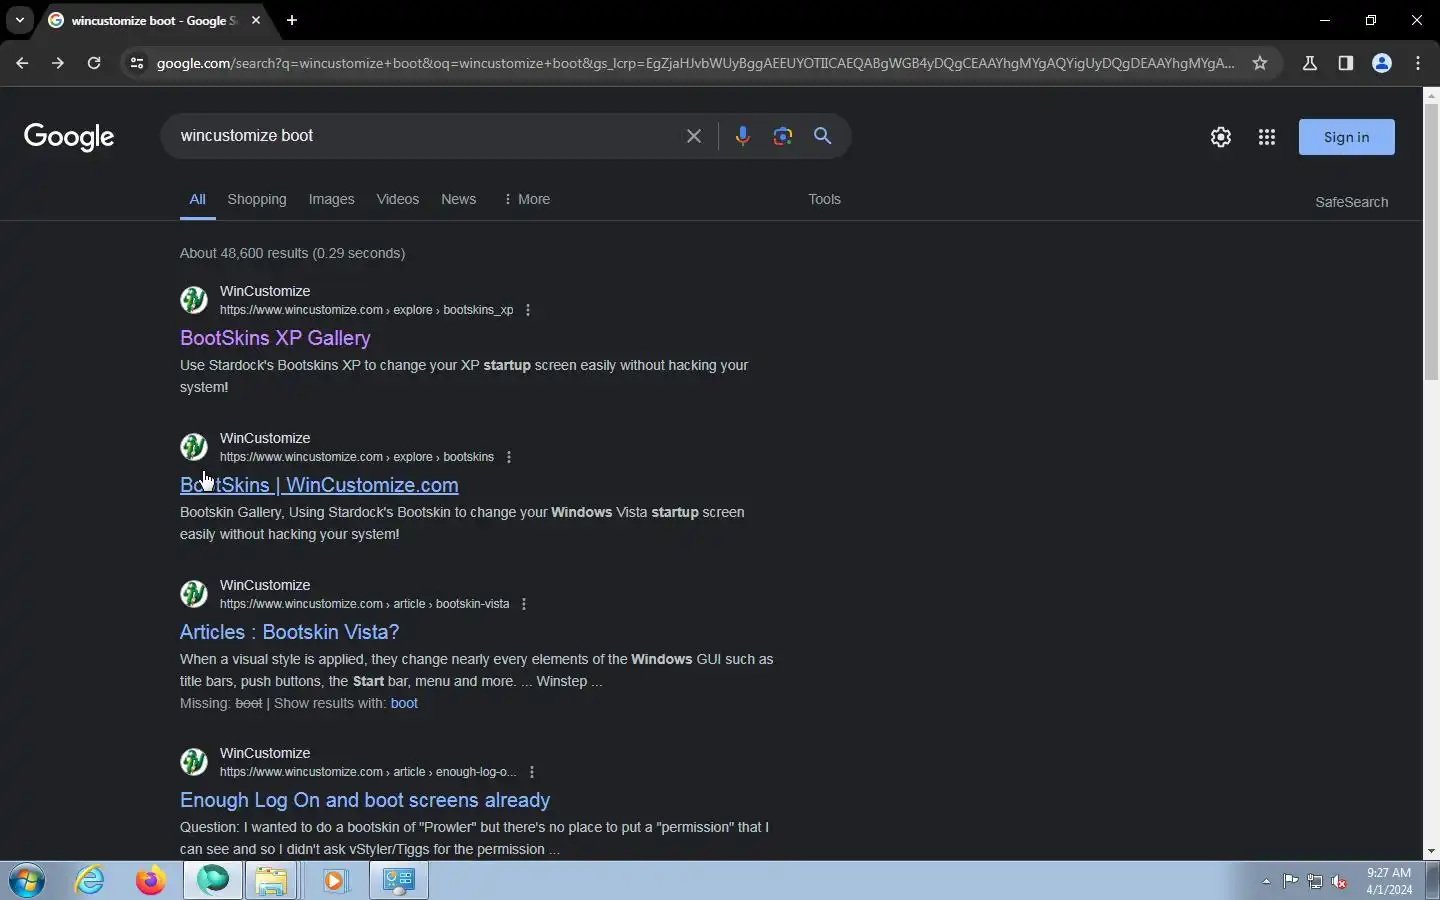The image size is (1440, 900).
Task: Click WinCustomize favicon of first result
Action: click(194, 300)
